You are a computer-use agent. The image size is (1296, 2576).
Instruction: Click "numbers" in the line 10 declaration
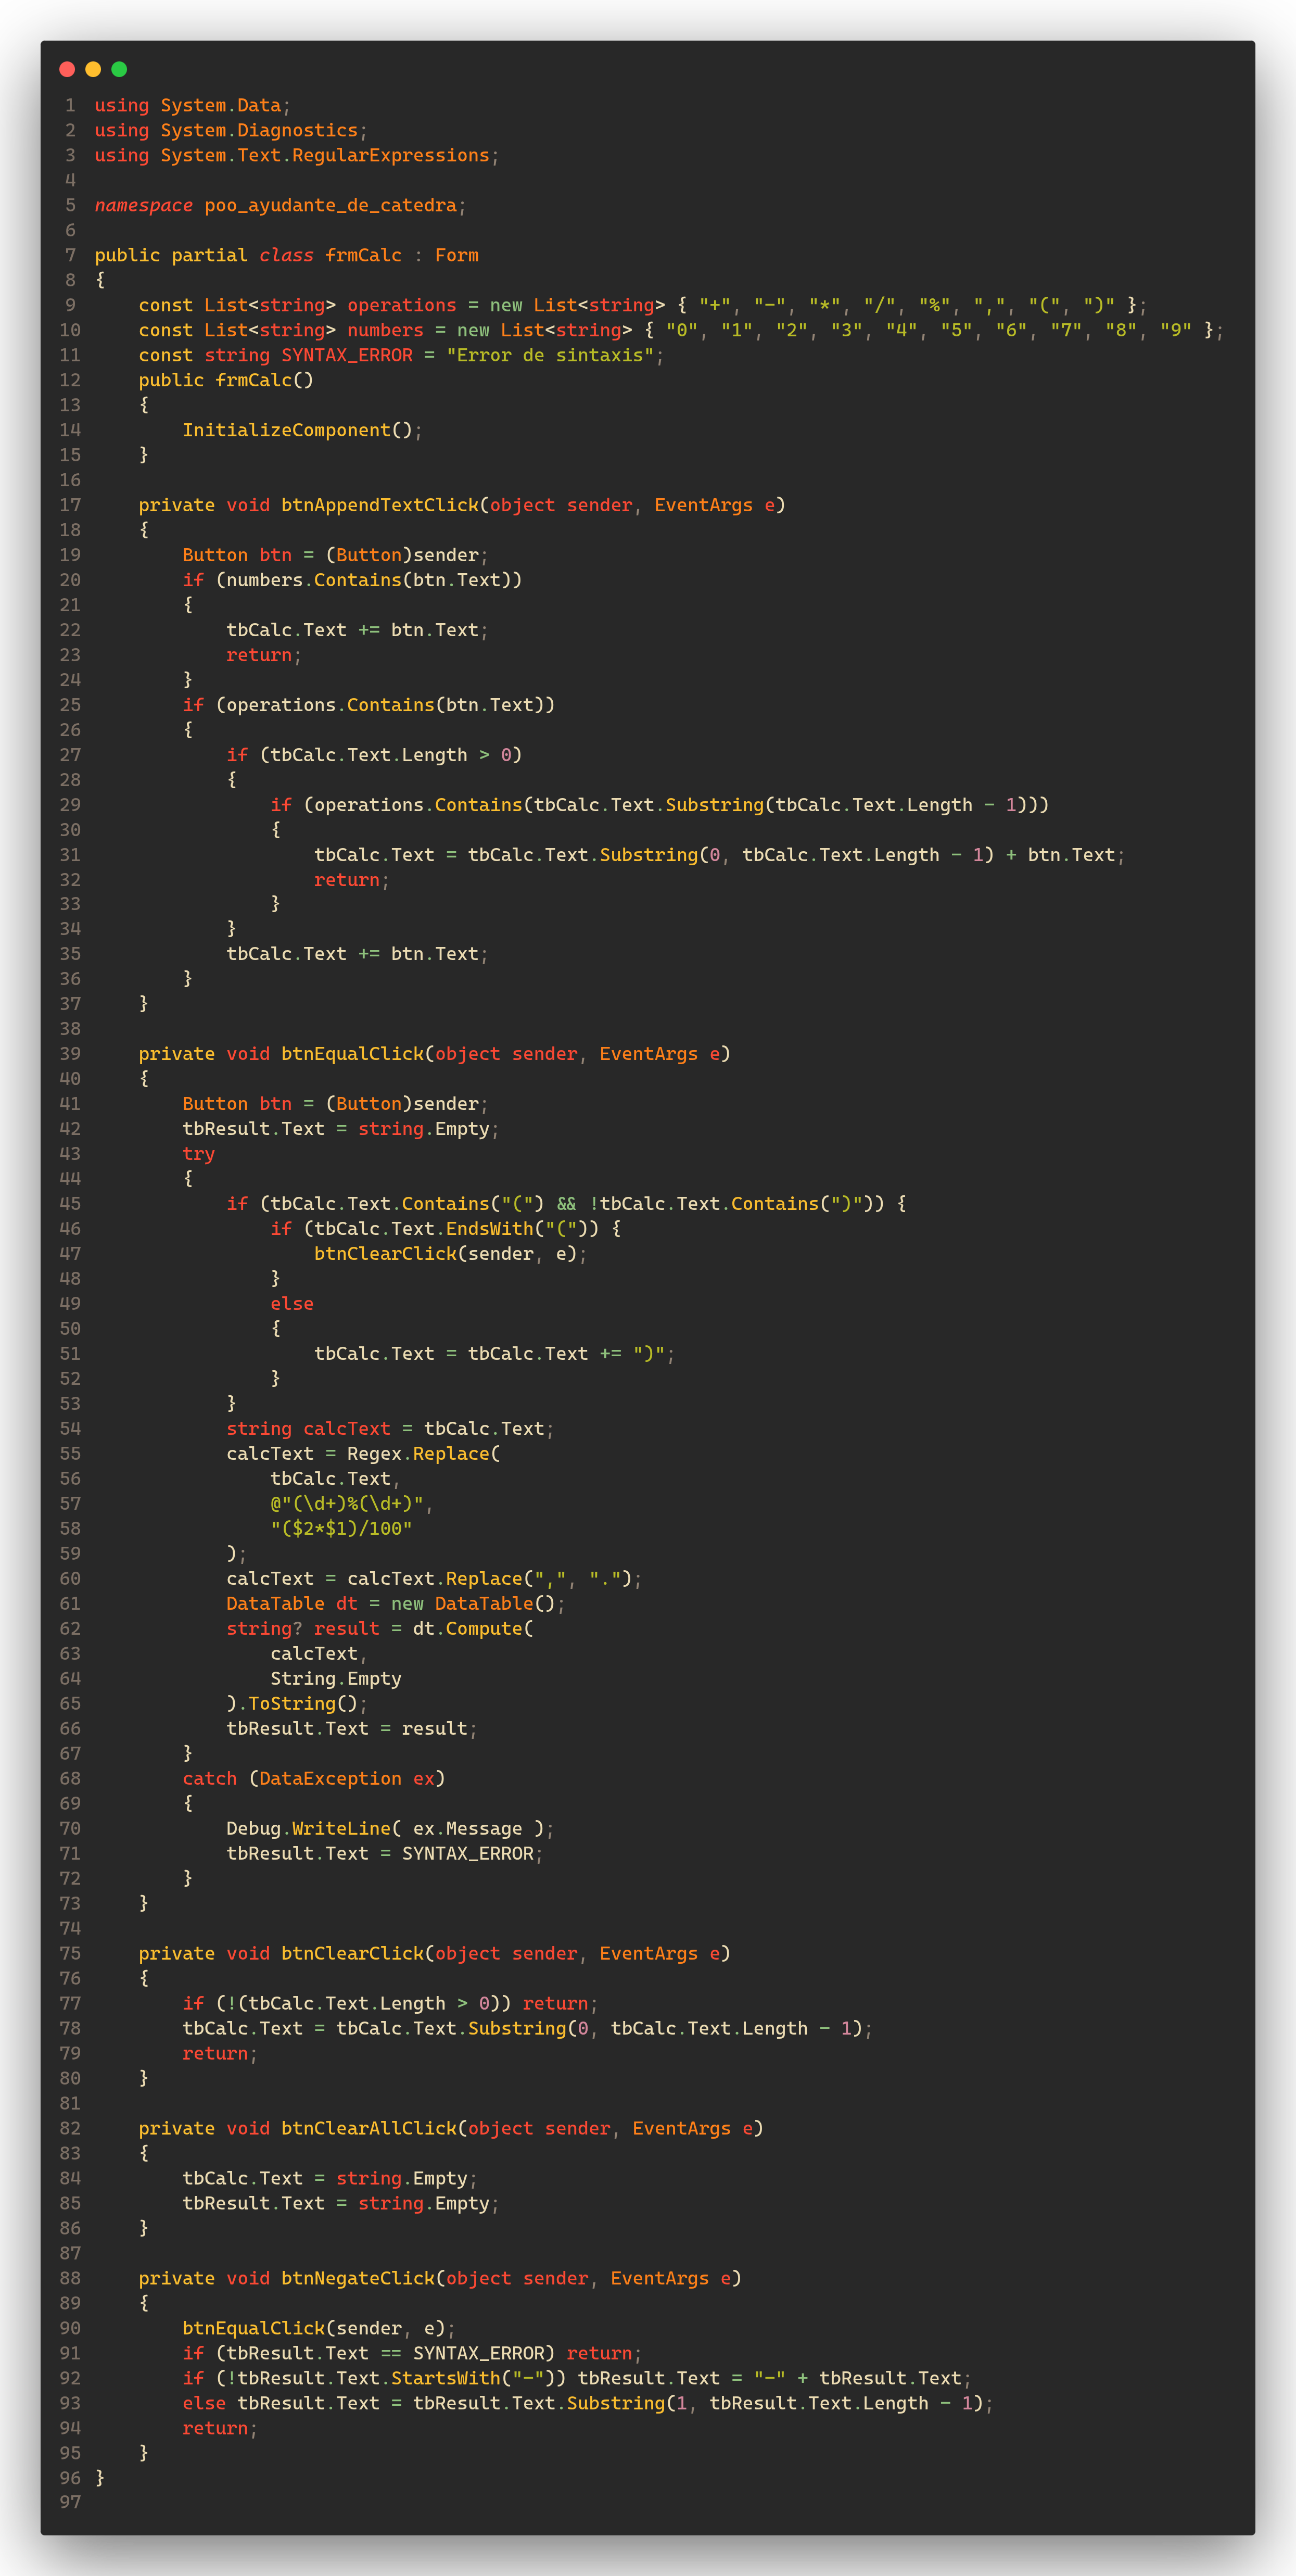point(385,330)
